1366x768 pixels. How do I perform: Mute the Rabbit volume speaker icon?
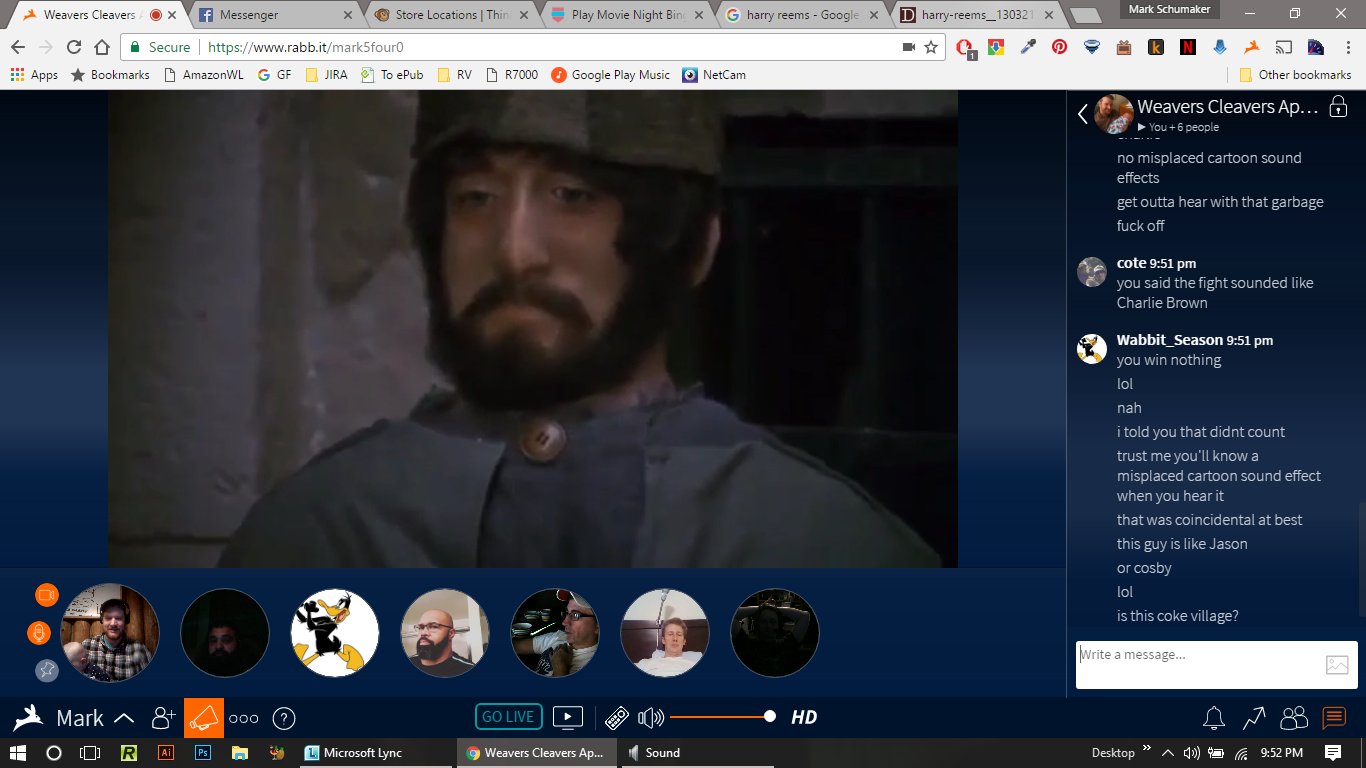pos(651,717)
